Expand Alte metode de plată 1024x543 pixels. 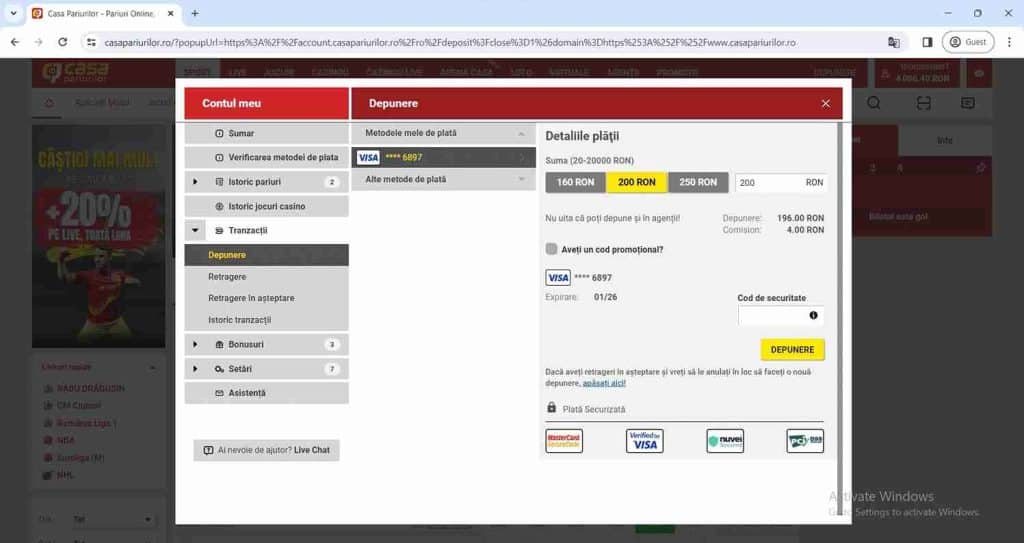443,179
